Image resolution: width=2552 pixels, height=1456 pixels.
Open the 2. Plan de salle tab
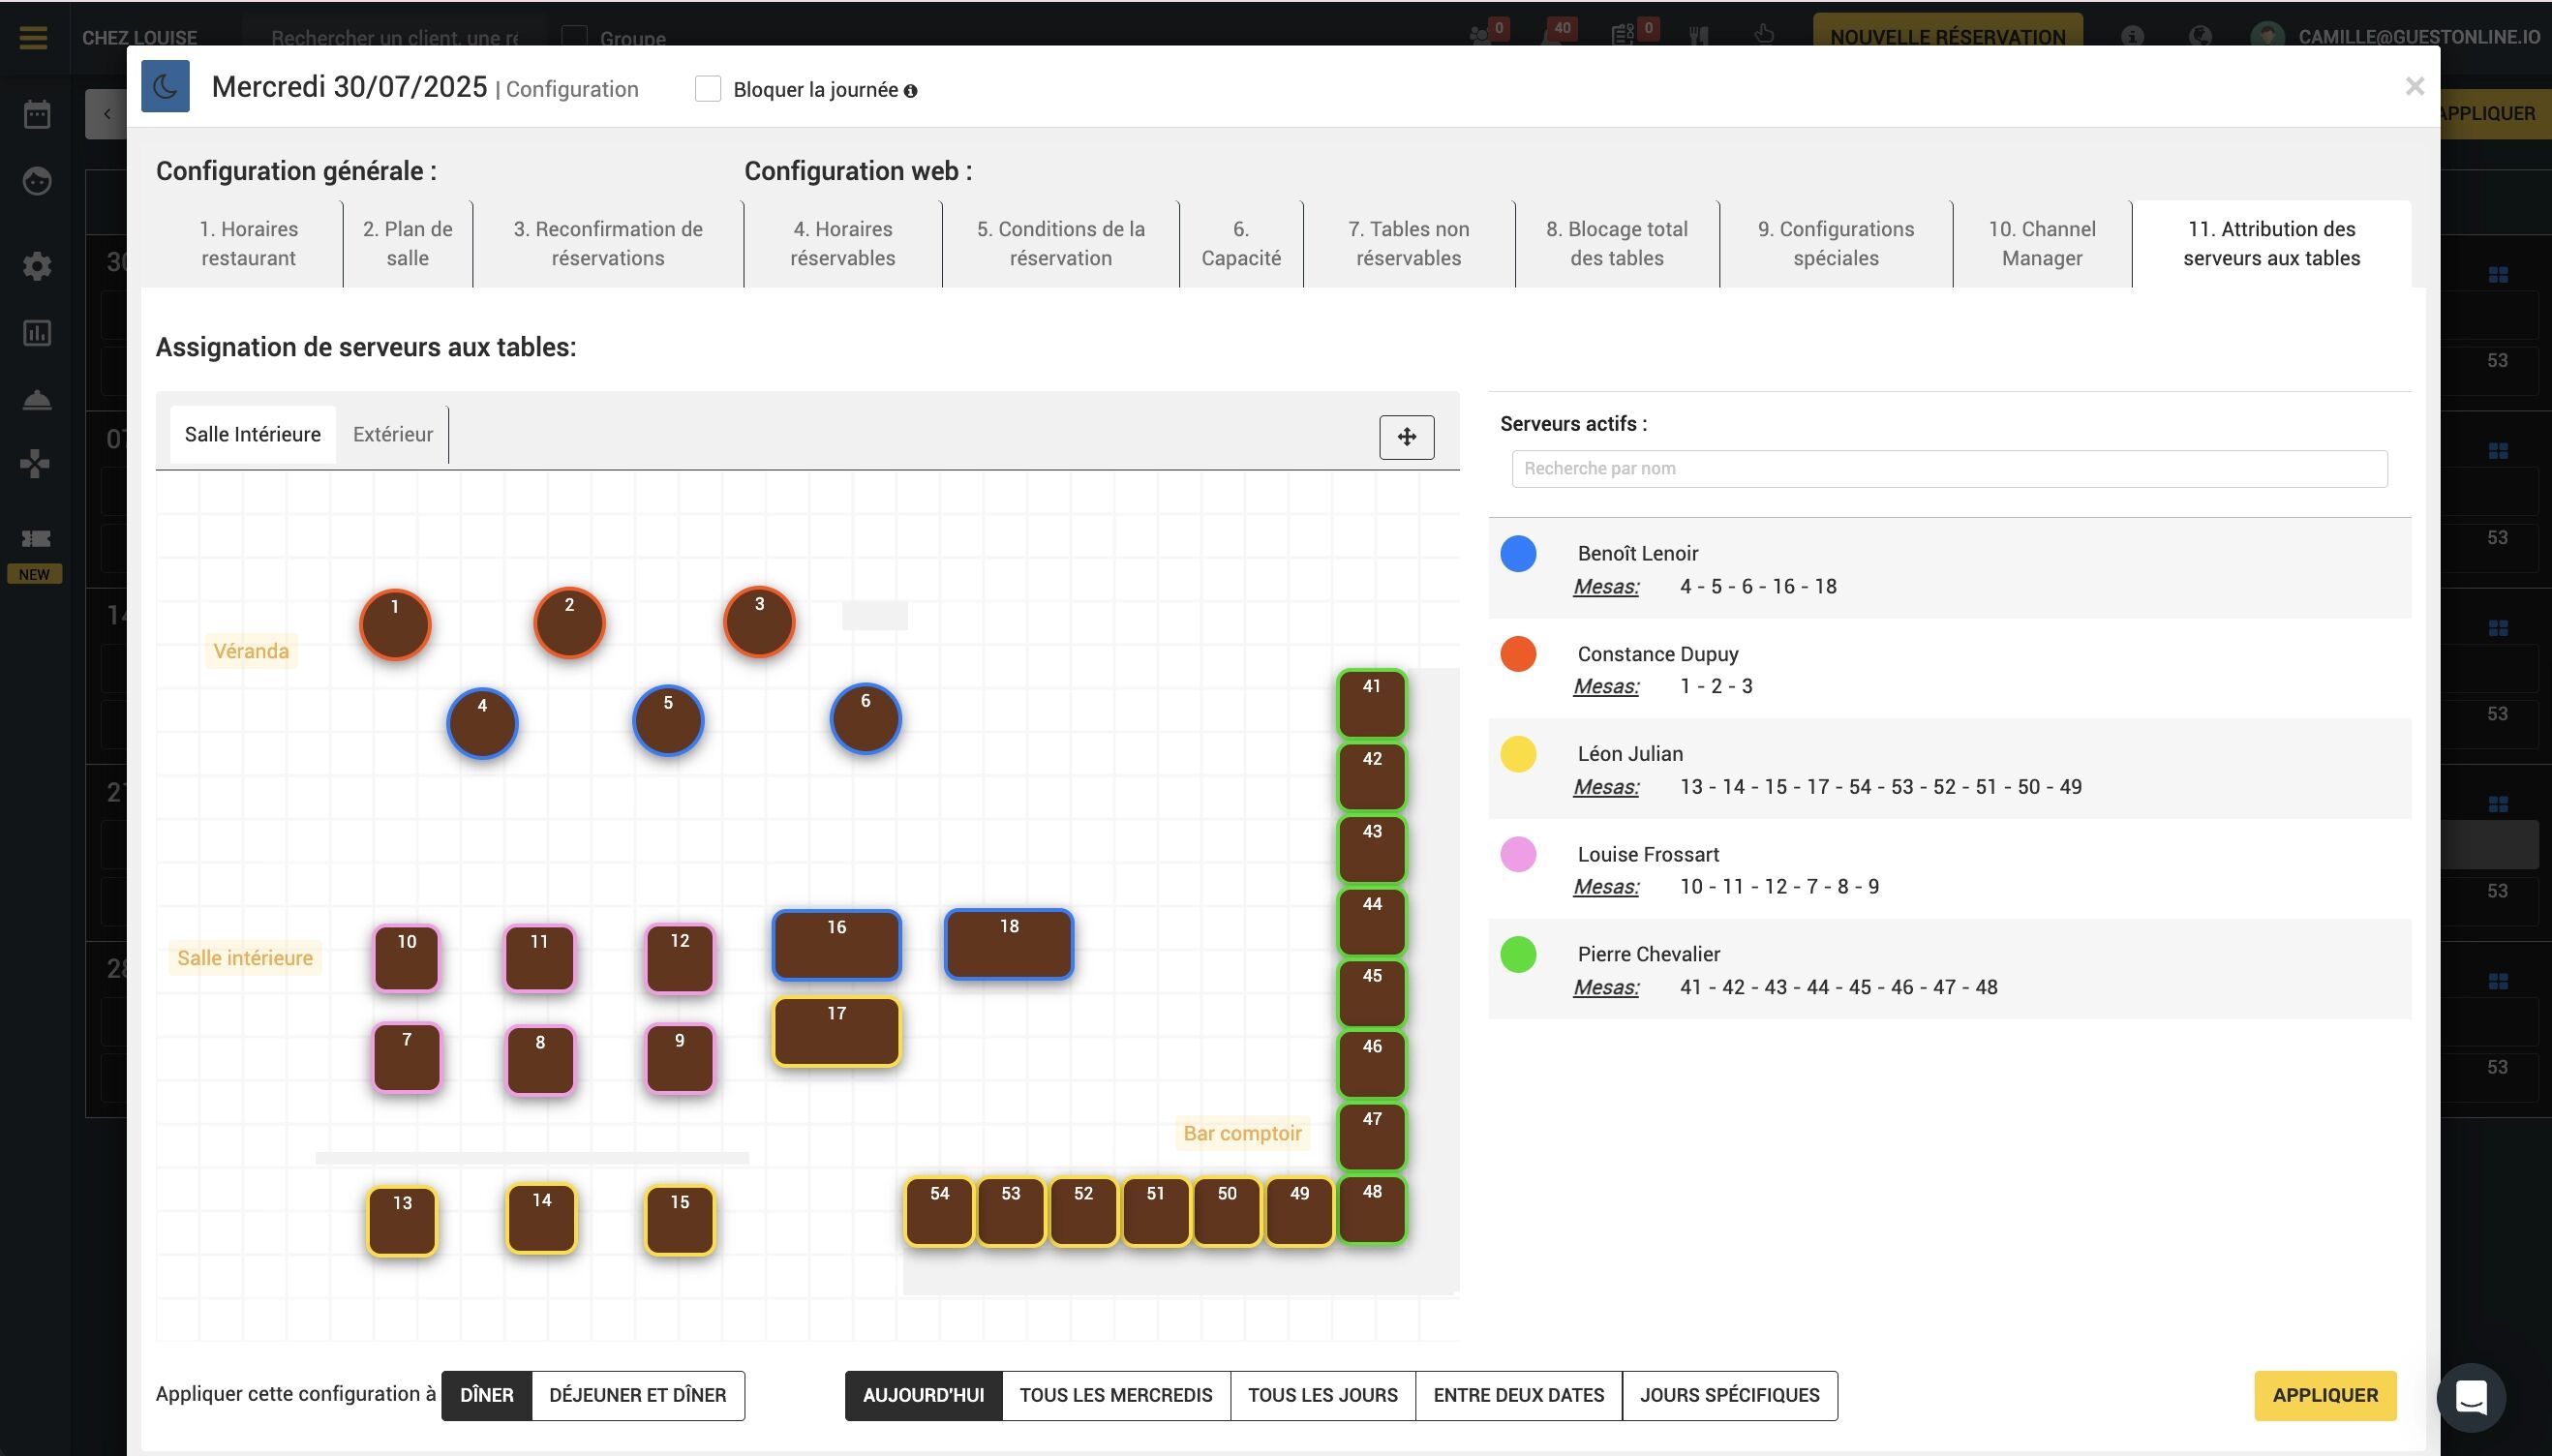pos(407,243)
